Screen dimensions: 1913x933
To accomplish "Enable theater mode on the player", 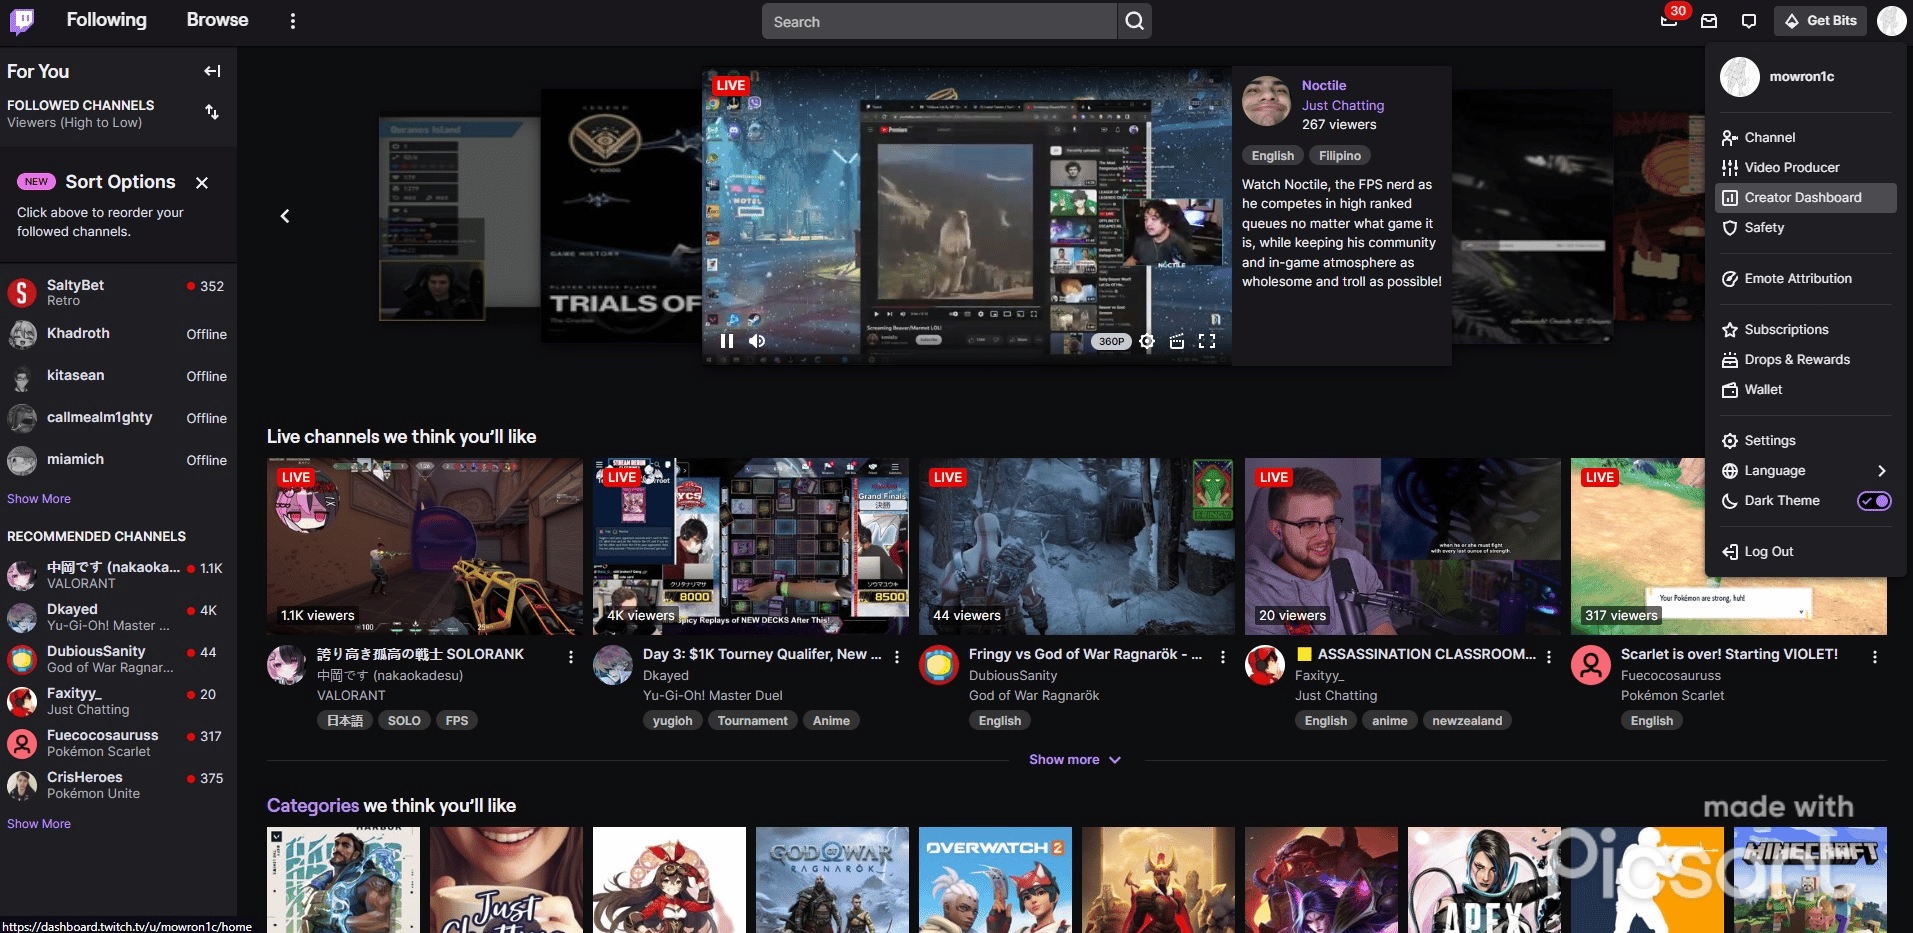I will click(x=1176, y=341).
